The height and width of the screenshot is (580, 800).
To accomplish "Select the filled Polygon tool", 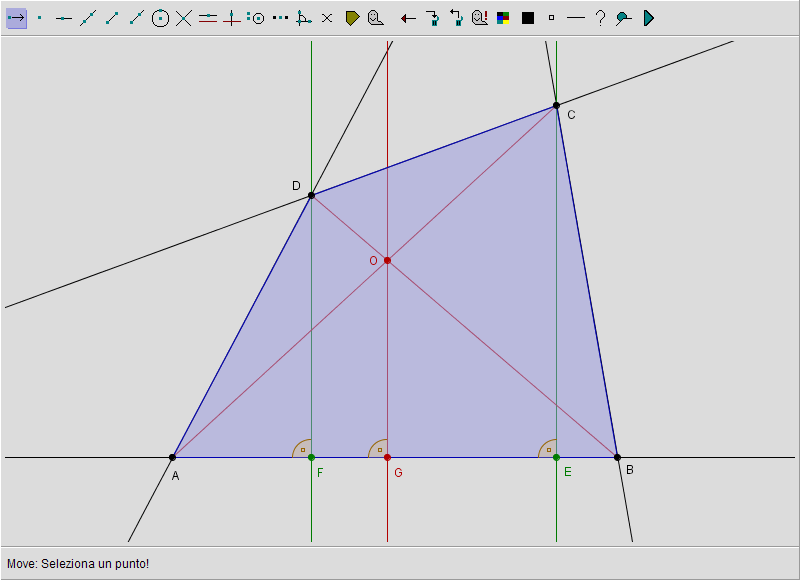I will [352, 18].
